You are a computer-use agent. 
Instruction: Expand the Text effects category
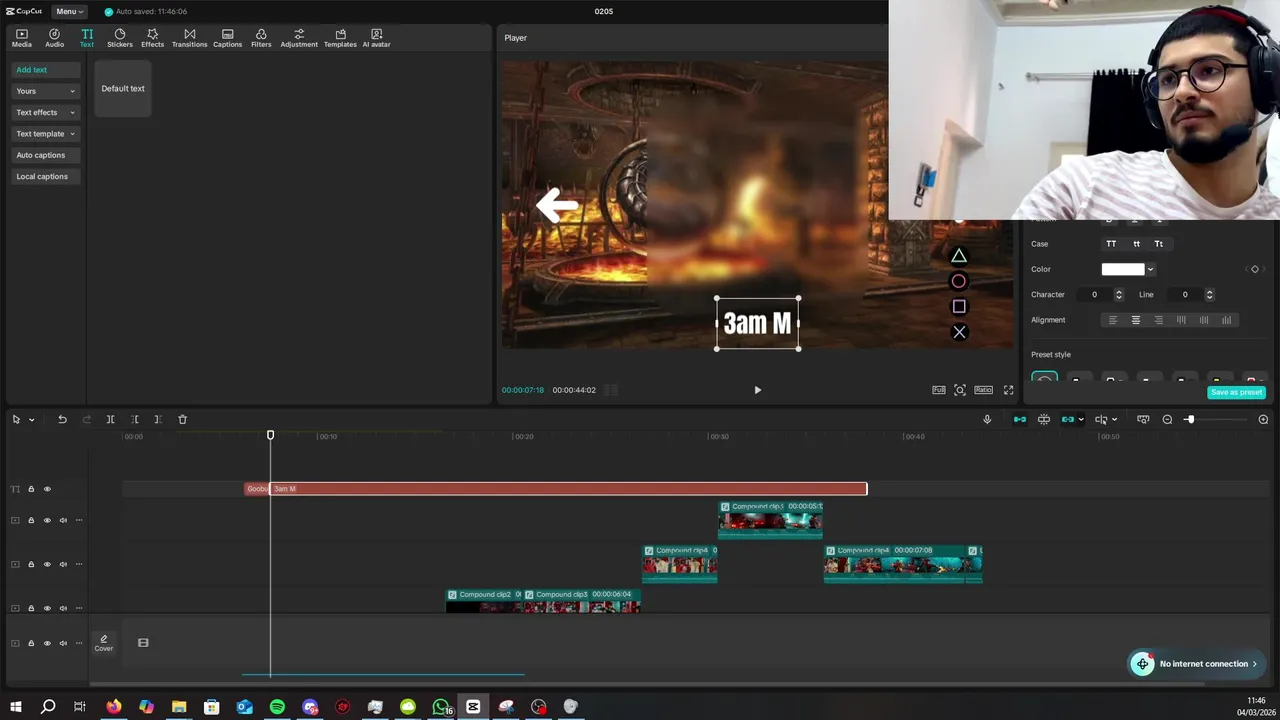pyautogui.click(x=45, y=112)
